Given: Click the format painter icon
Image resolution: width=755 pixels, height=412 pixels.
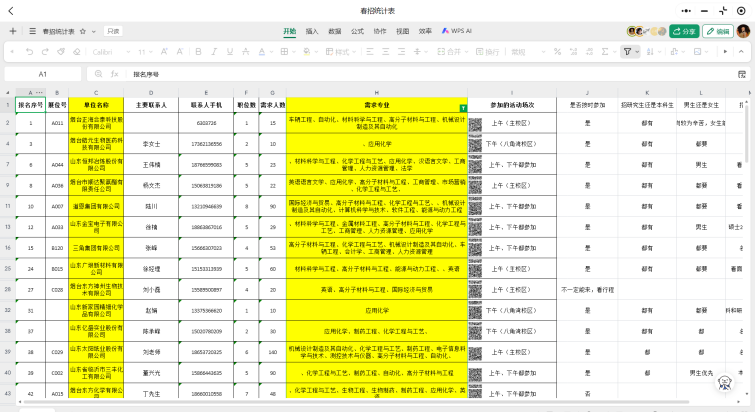Looking at the screenshot, I should [61, 51].
